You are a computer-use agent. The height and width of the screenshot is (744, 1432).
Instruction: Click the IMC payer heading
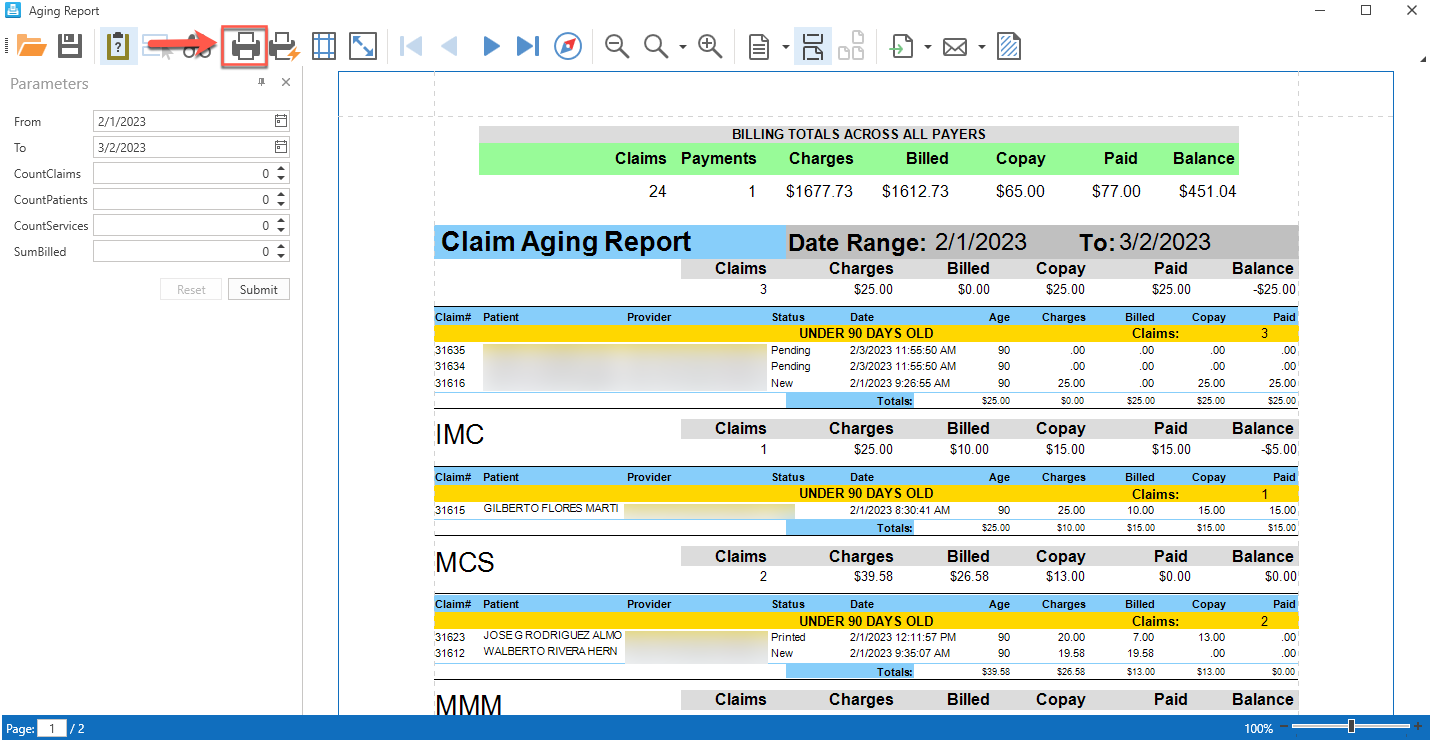(460, 434)
